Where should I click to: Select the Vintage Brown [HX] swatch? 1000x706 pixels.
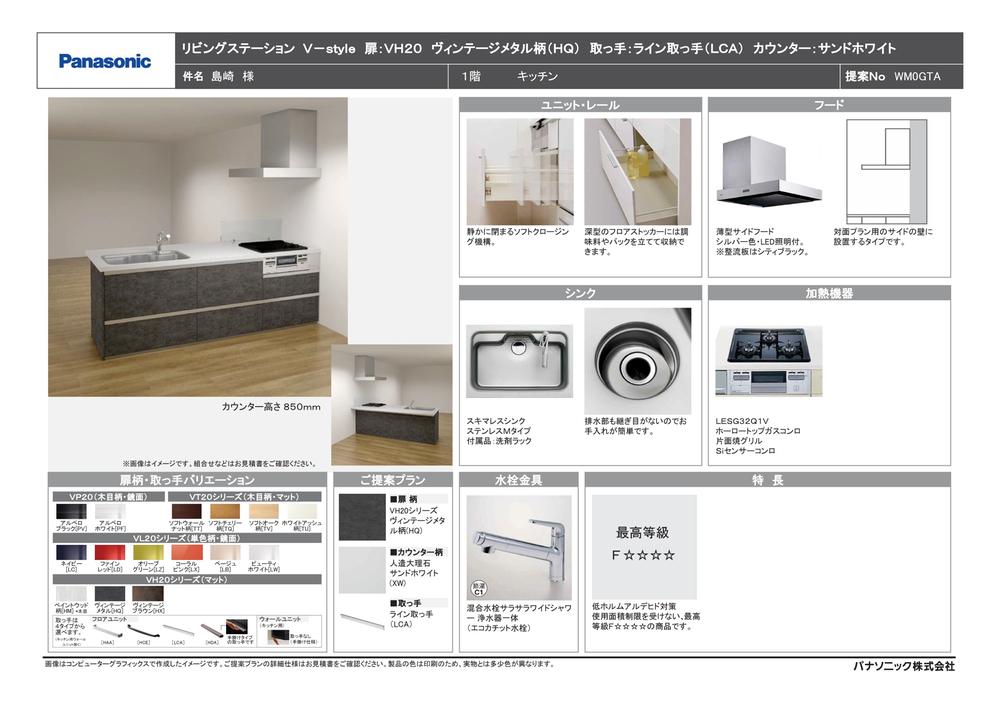[148, 594]
